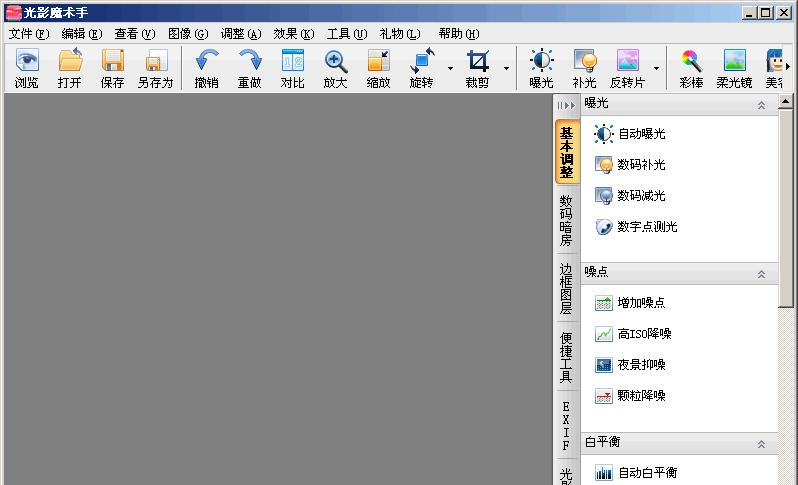This screenshot has height=485, width=798.
Task: Click the 光影魔术手 title bar icon
Action: tap(13, 12)
